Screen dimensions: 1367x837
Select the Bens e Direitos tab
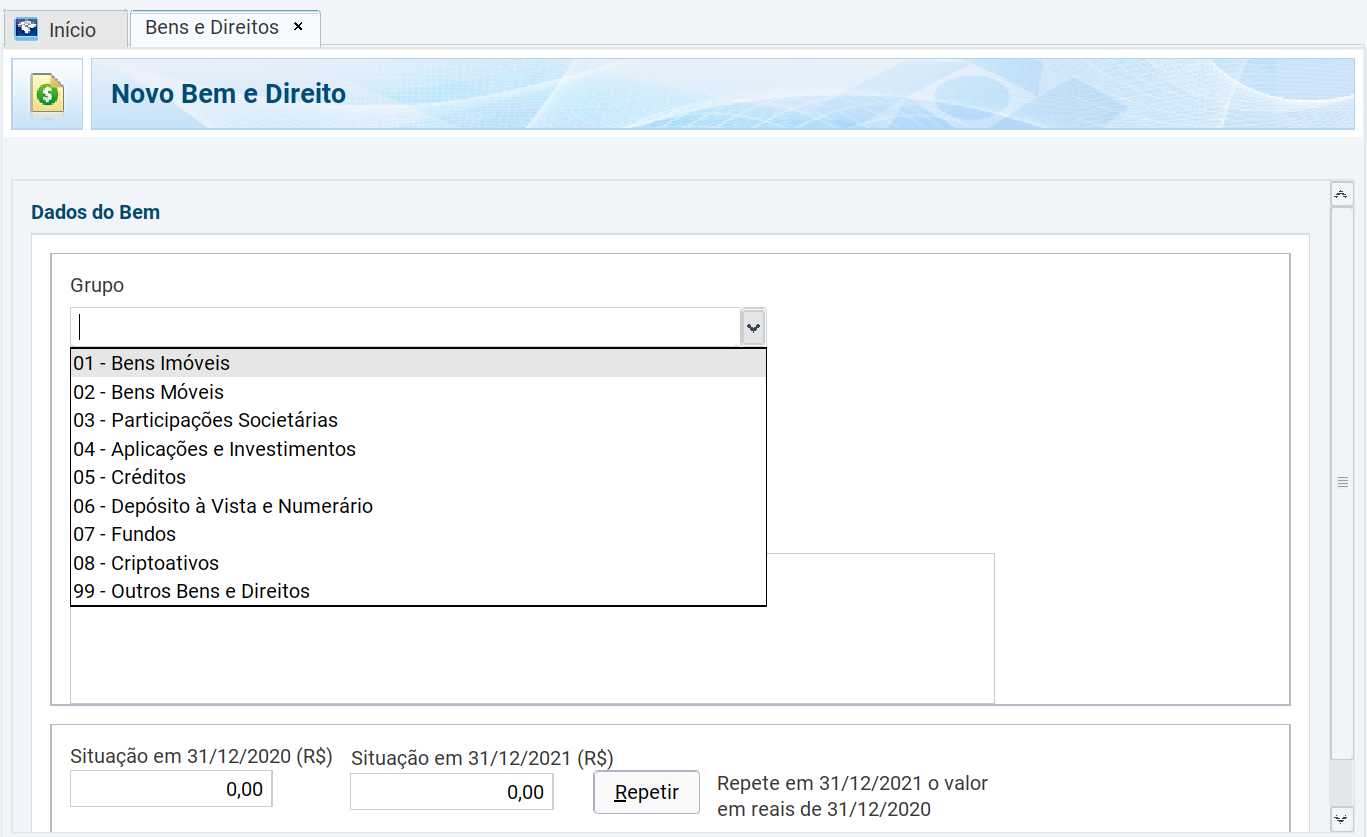click(x=212, y=28)
